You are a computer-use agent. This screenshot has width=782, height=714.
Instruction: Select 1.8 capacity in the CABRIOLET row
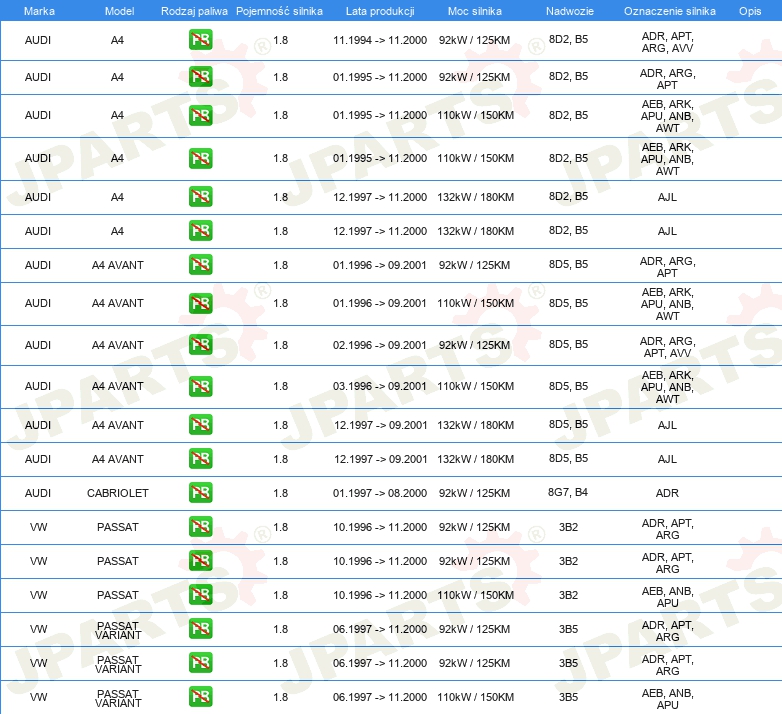click(281, 493)
